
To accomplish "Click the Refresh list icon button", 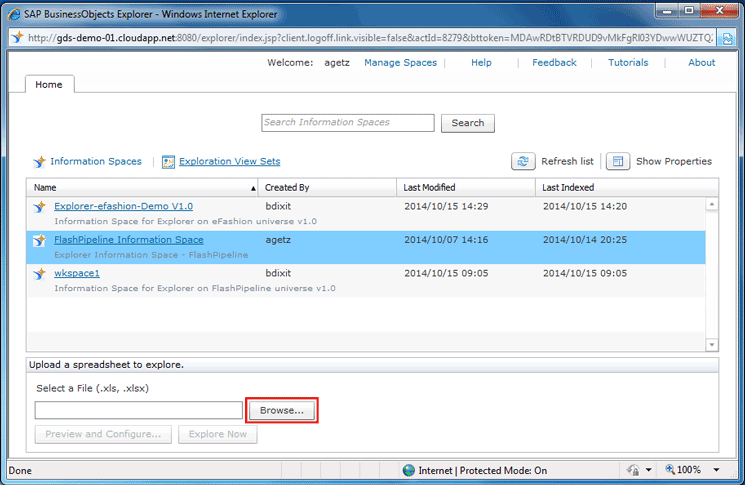I will pyautogui.click(x=523, y=162).
